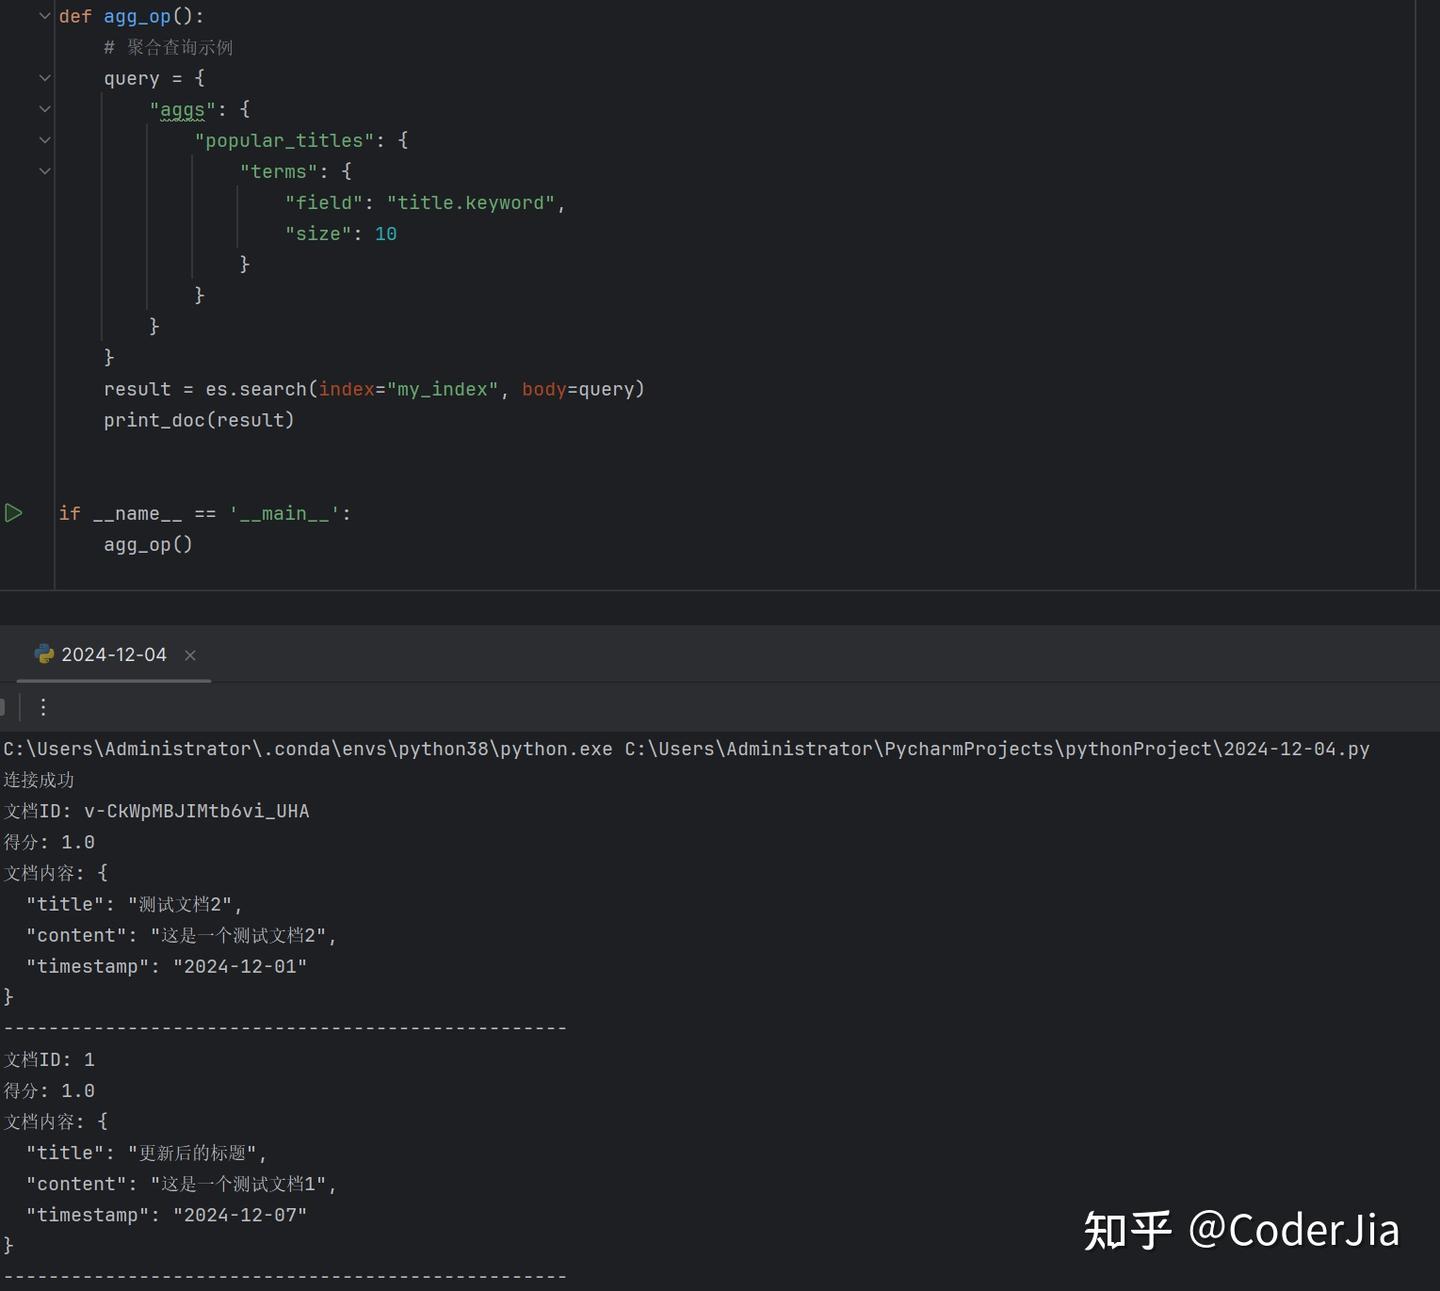The image size is (1440, 1291).
Task: Collapse the agg_op function definition
Action: (43, 16)
